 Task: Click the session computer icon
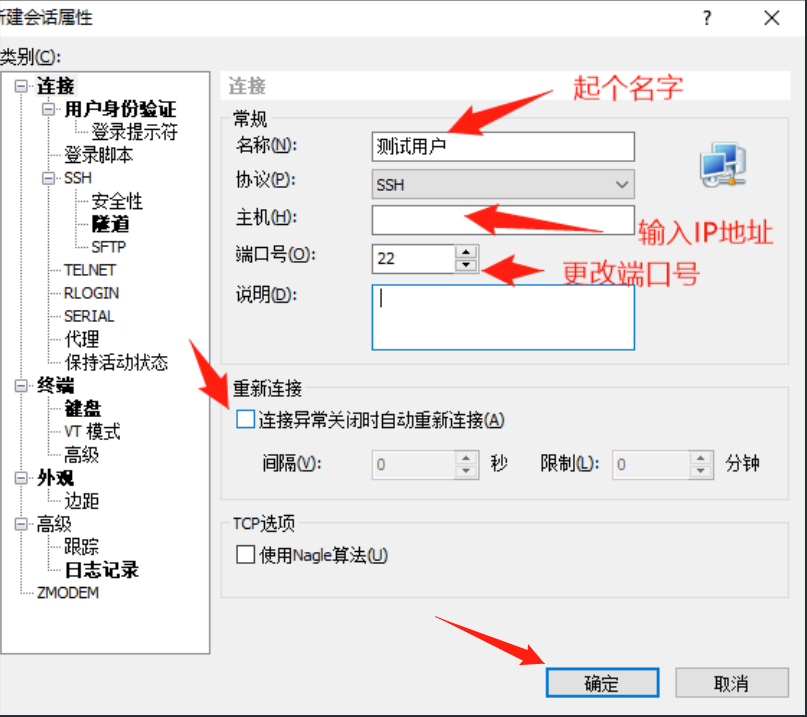click(x=722, y=165)
